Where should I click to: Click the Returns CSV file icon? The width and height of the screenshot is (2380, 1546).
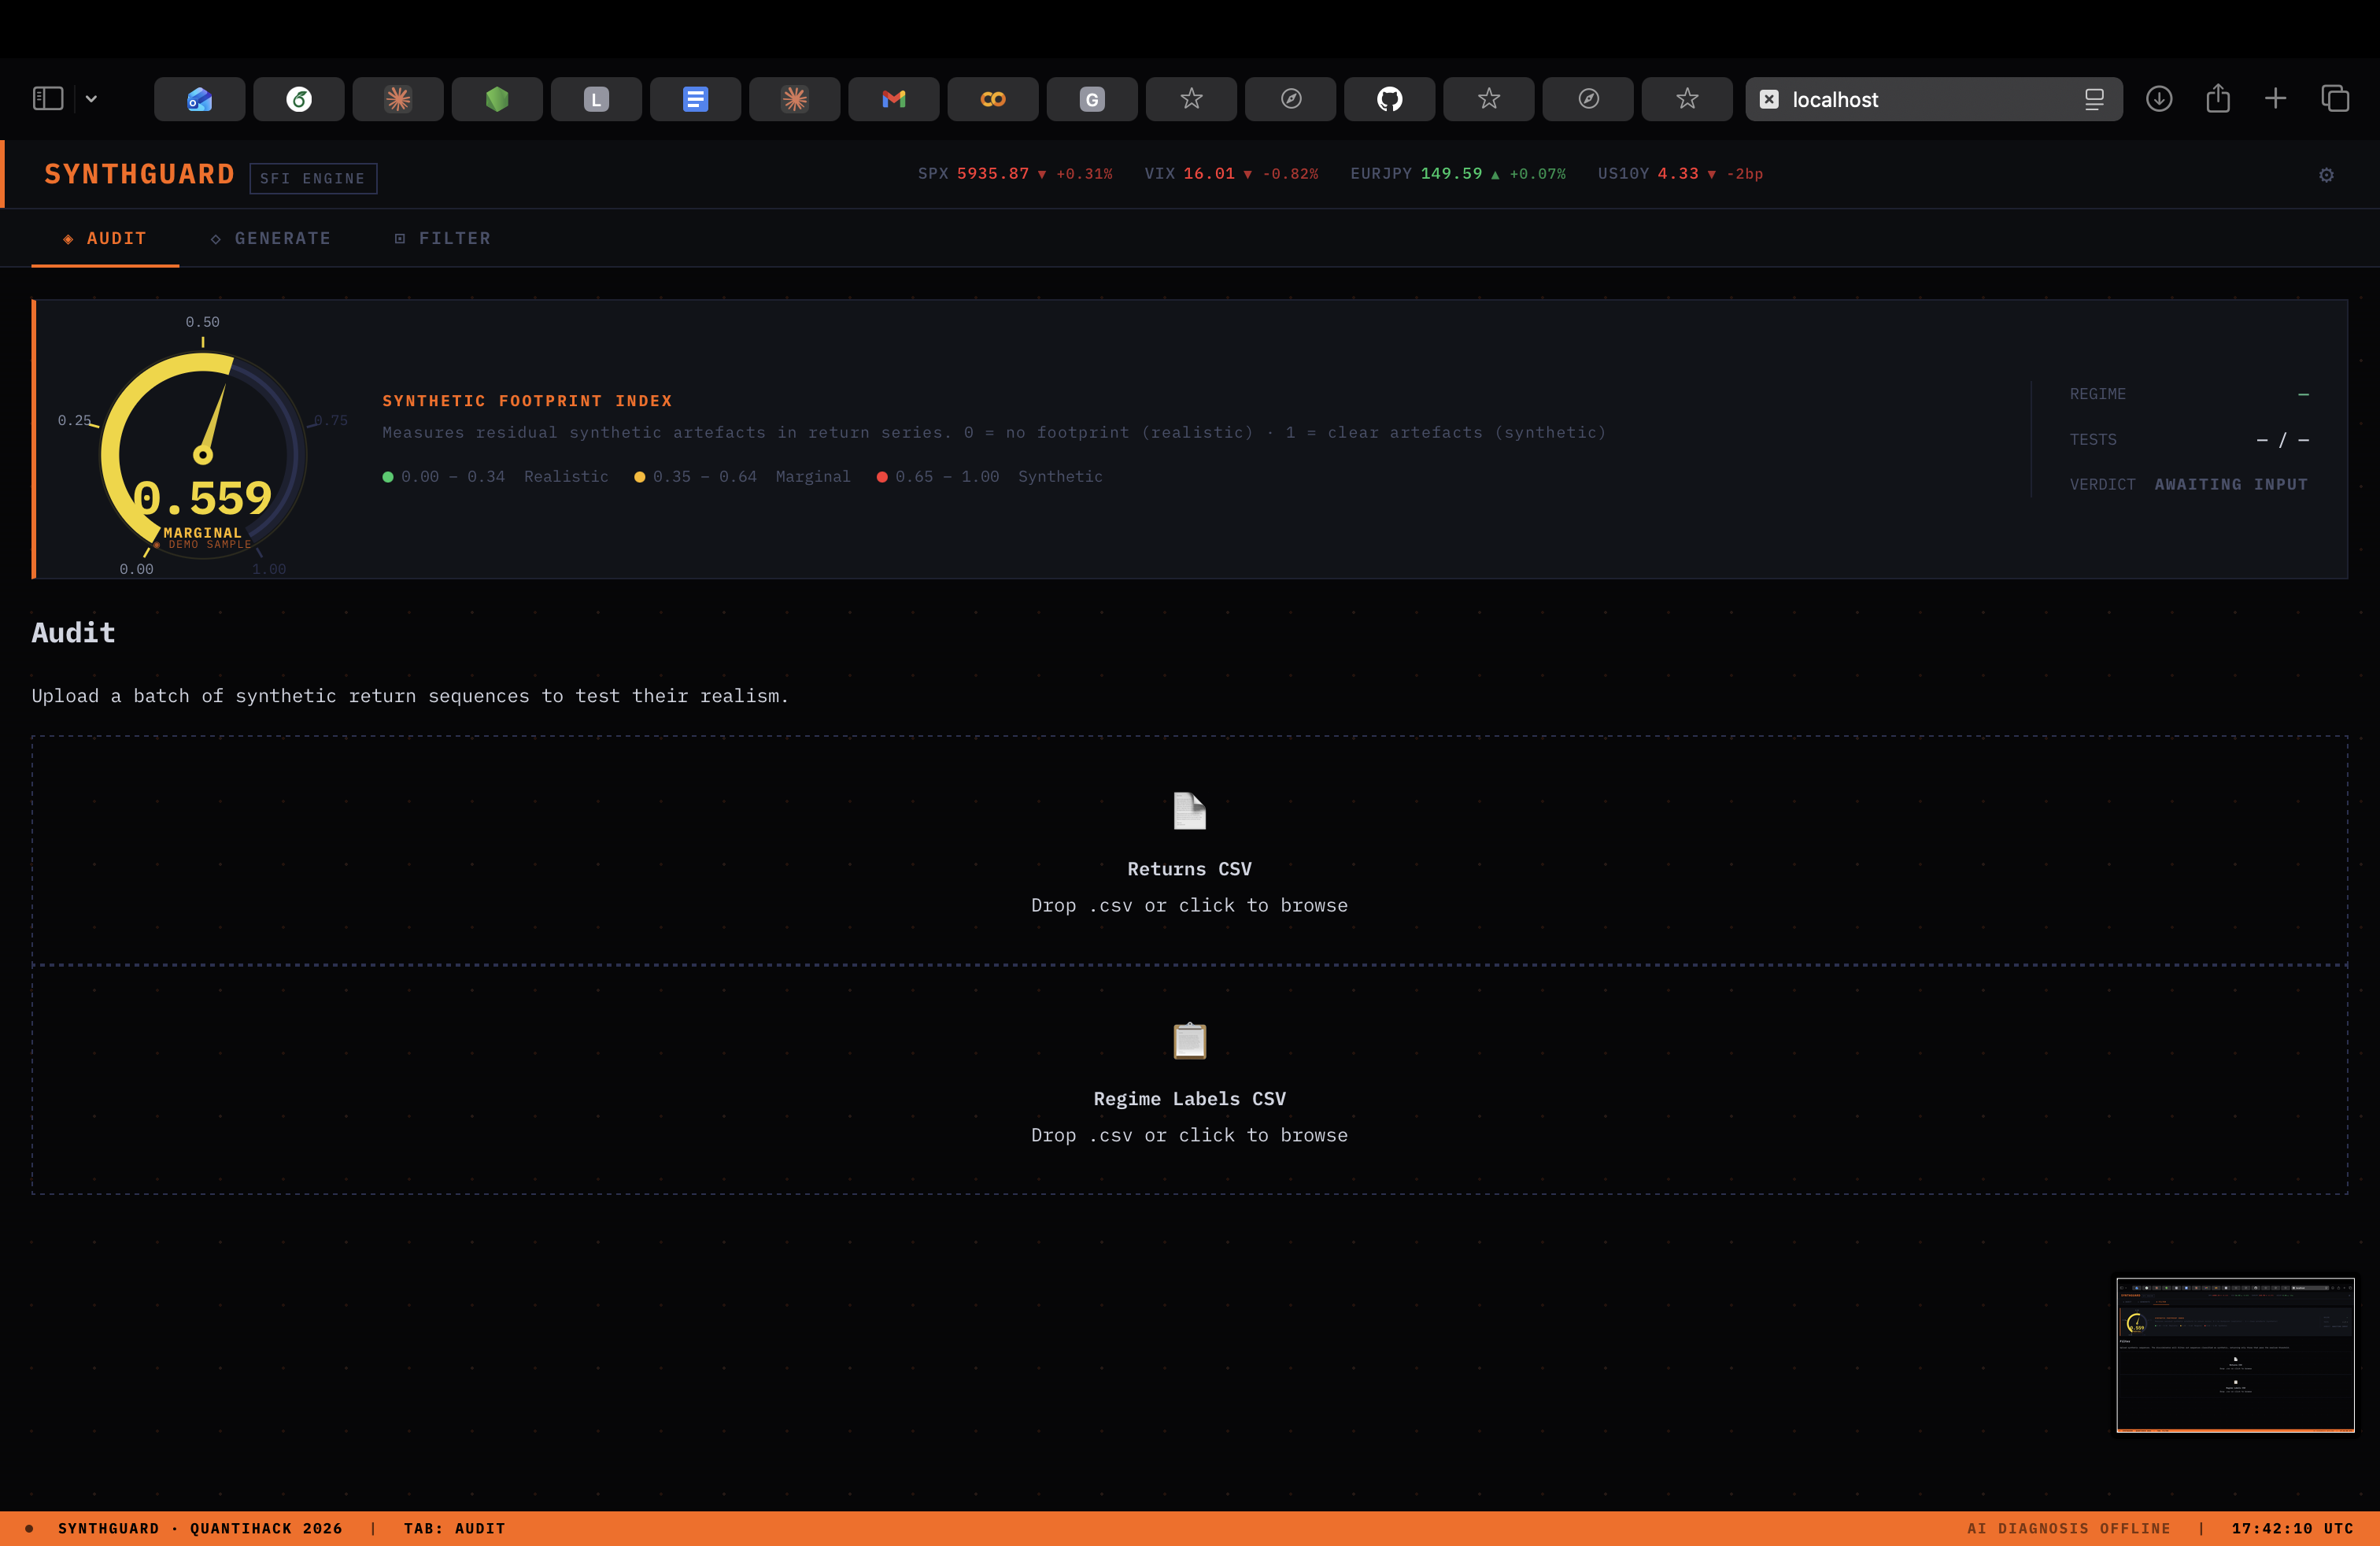click(x=1189, y=811)
